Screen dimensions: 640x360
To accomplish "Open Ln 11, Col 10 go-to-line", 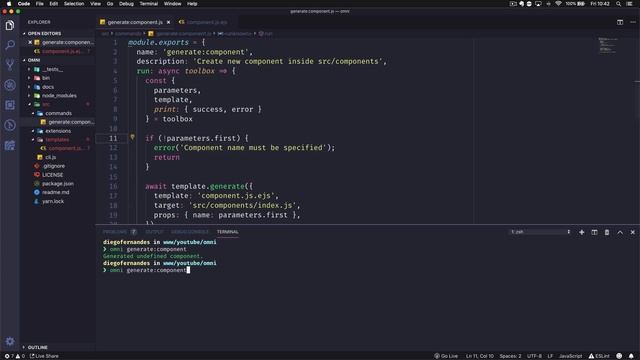I will pos(480,356).
